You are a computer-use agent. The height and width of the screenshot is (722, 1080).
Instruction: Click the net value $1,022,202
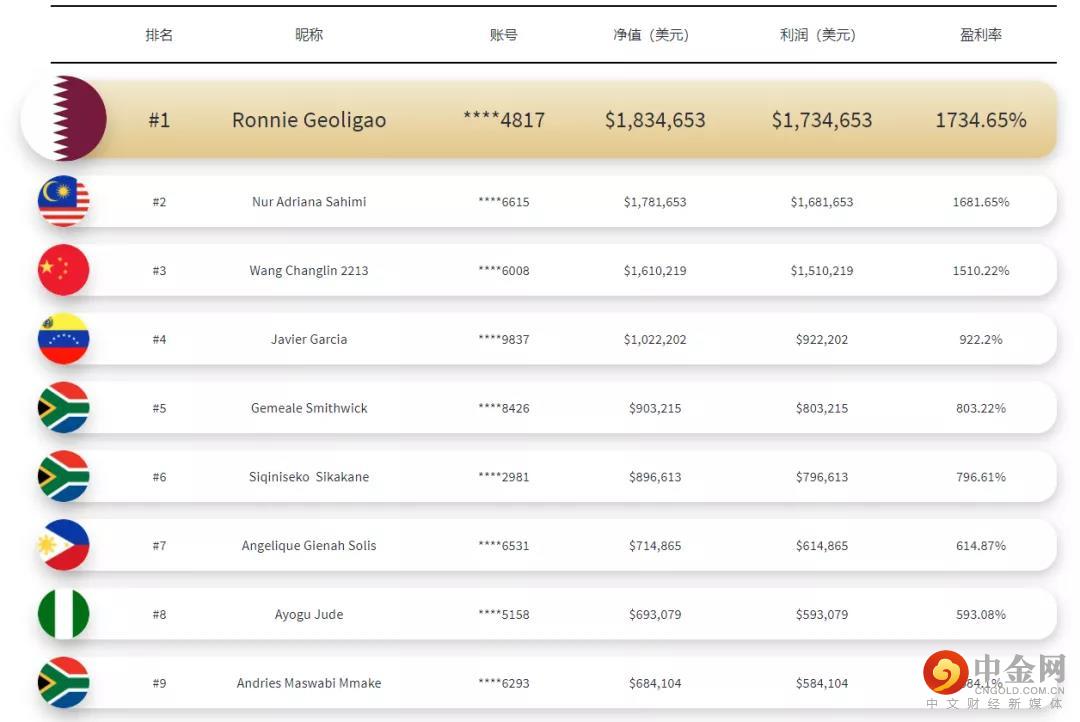[x=655, y=340]
